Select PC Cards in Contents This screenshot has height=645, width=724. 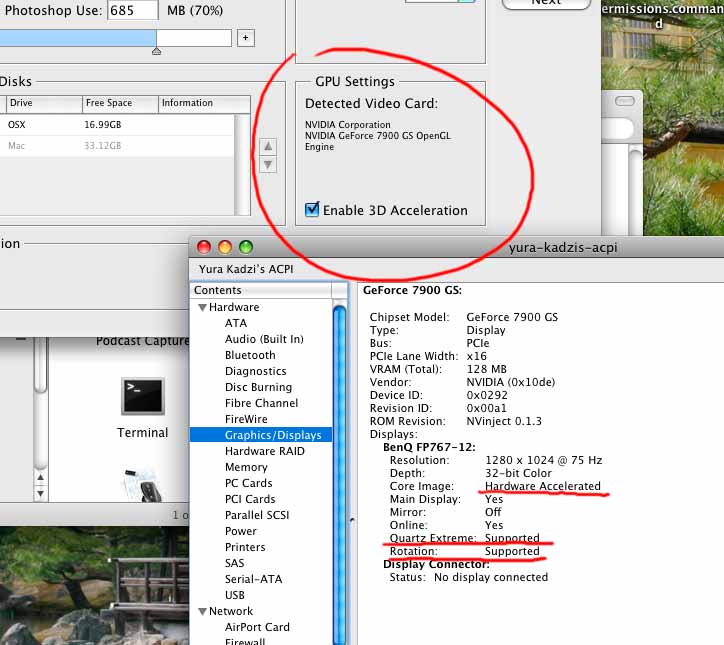(248, 483)
